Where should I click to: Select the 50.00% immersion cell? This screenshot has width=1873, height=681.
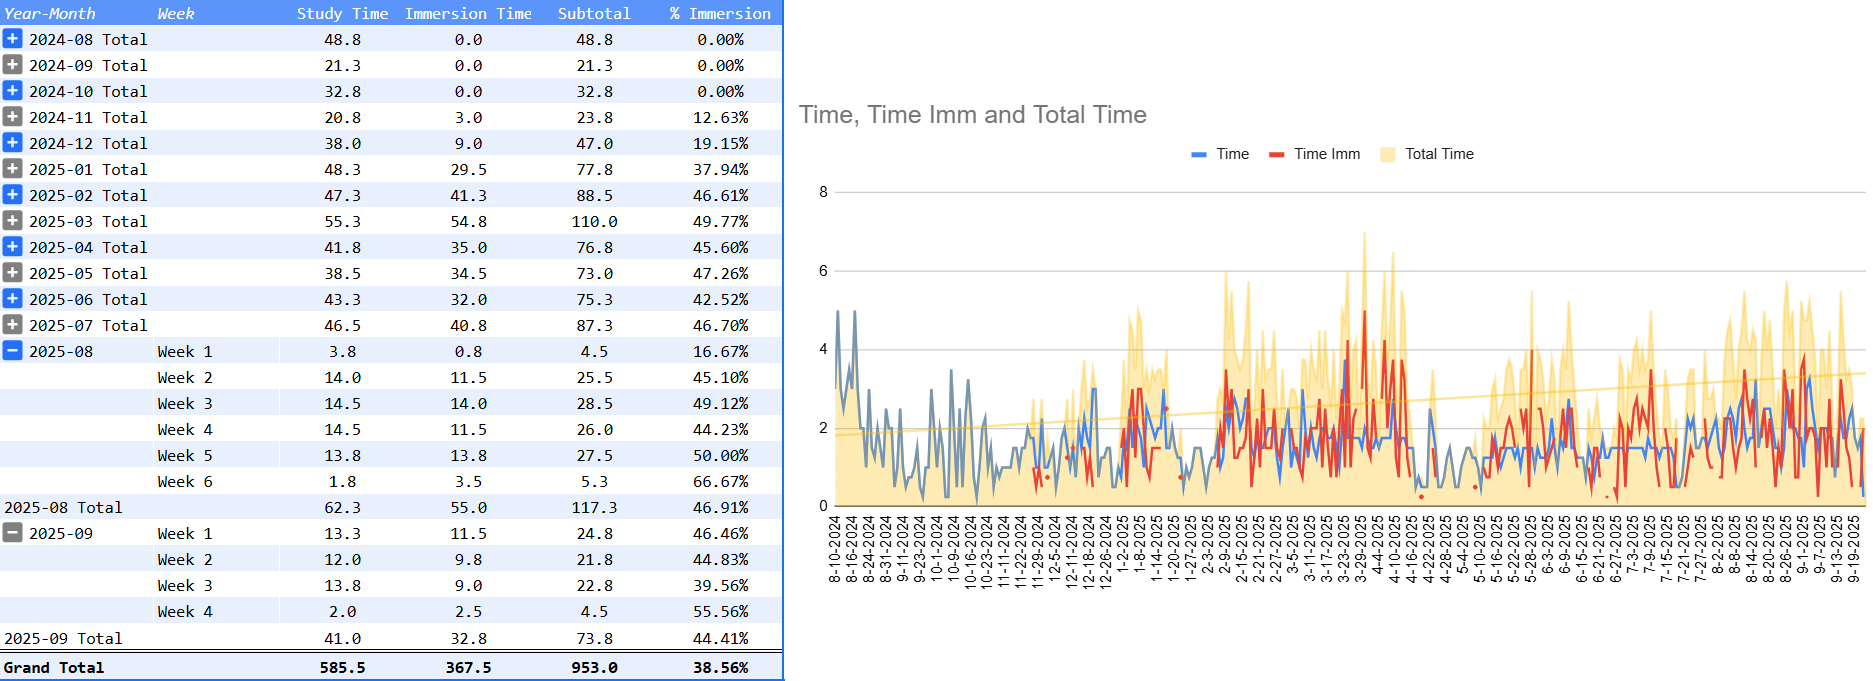[x=720, y=455]
